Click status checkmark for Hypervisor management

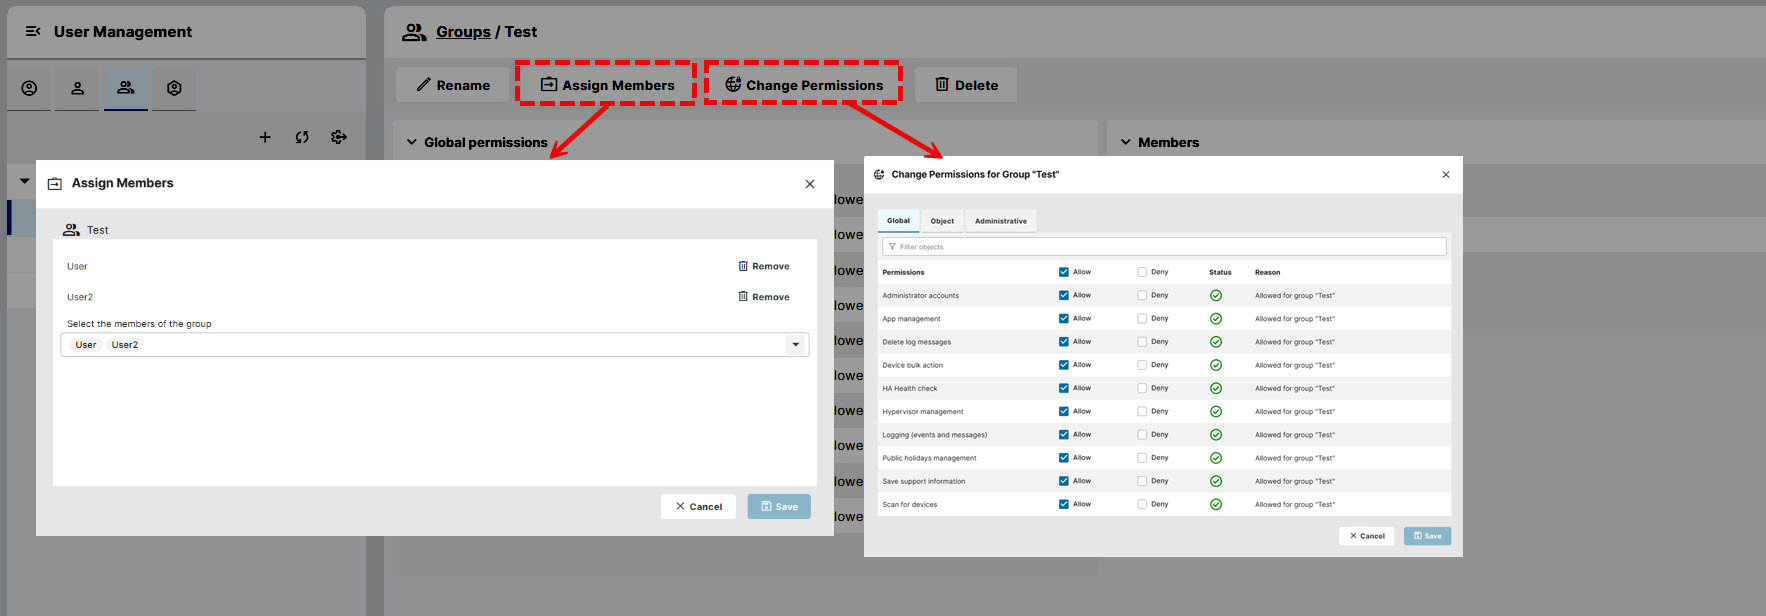[1216, 412]
